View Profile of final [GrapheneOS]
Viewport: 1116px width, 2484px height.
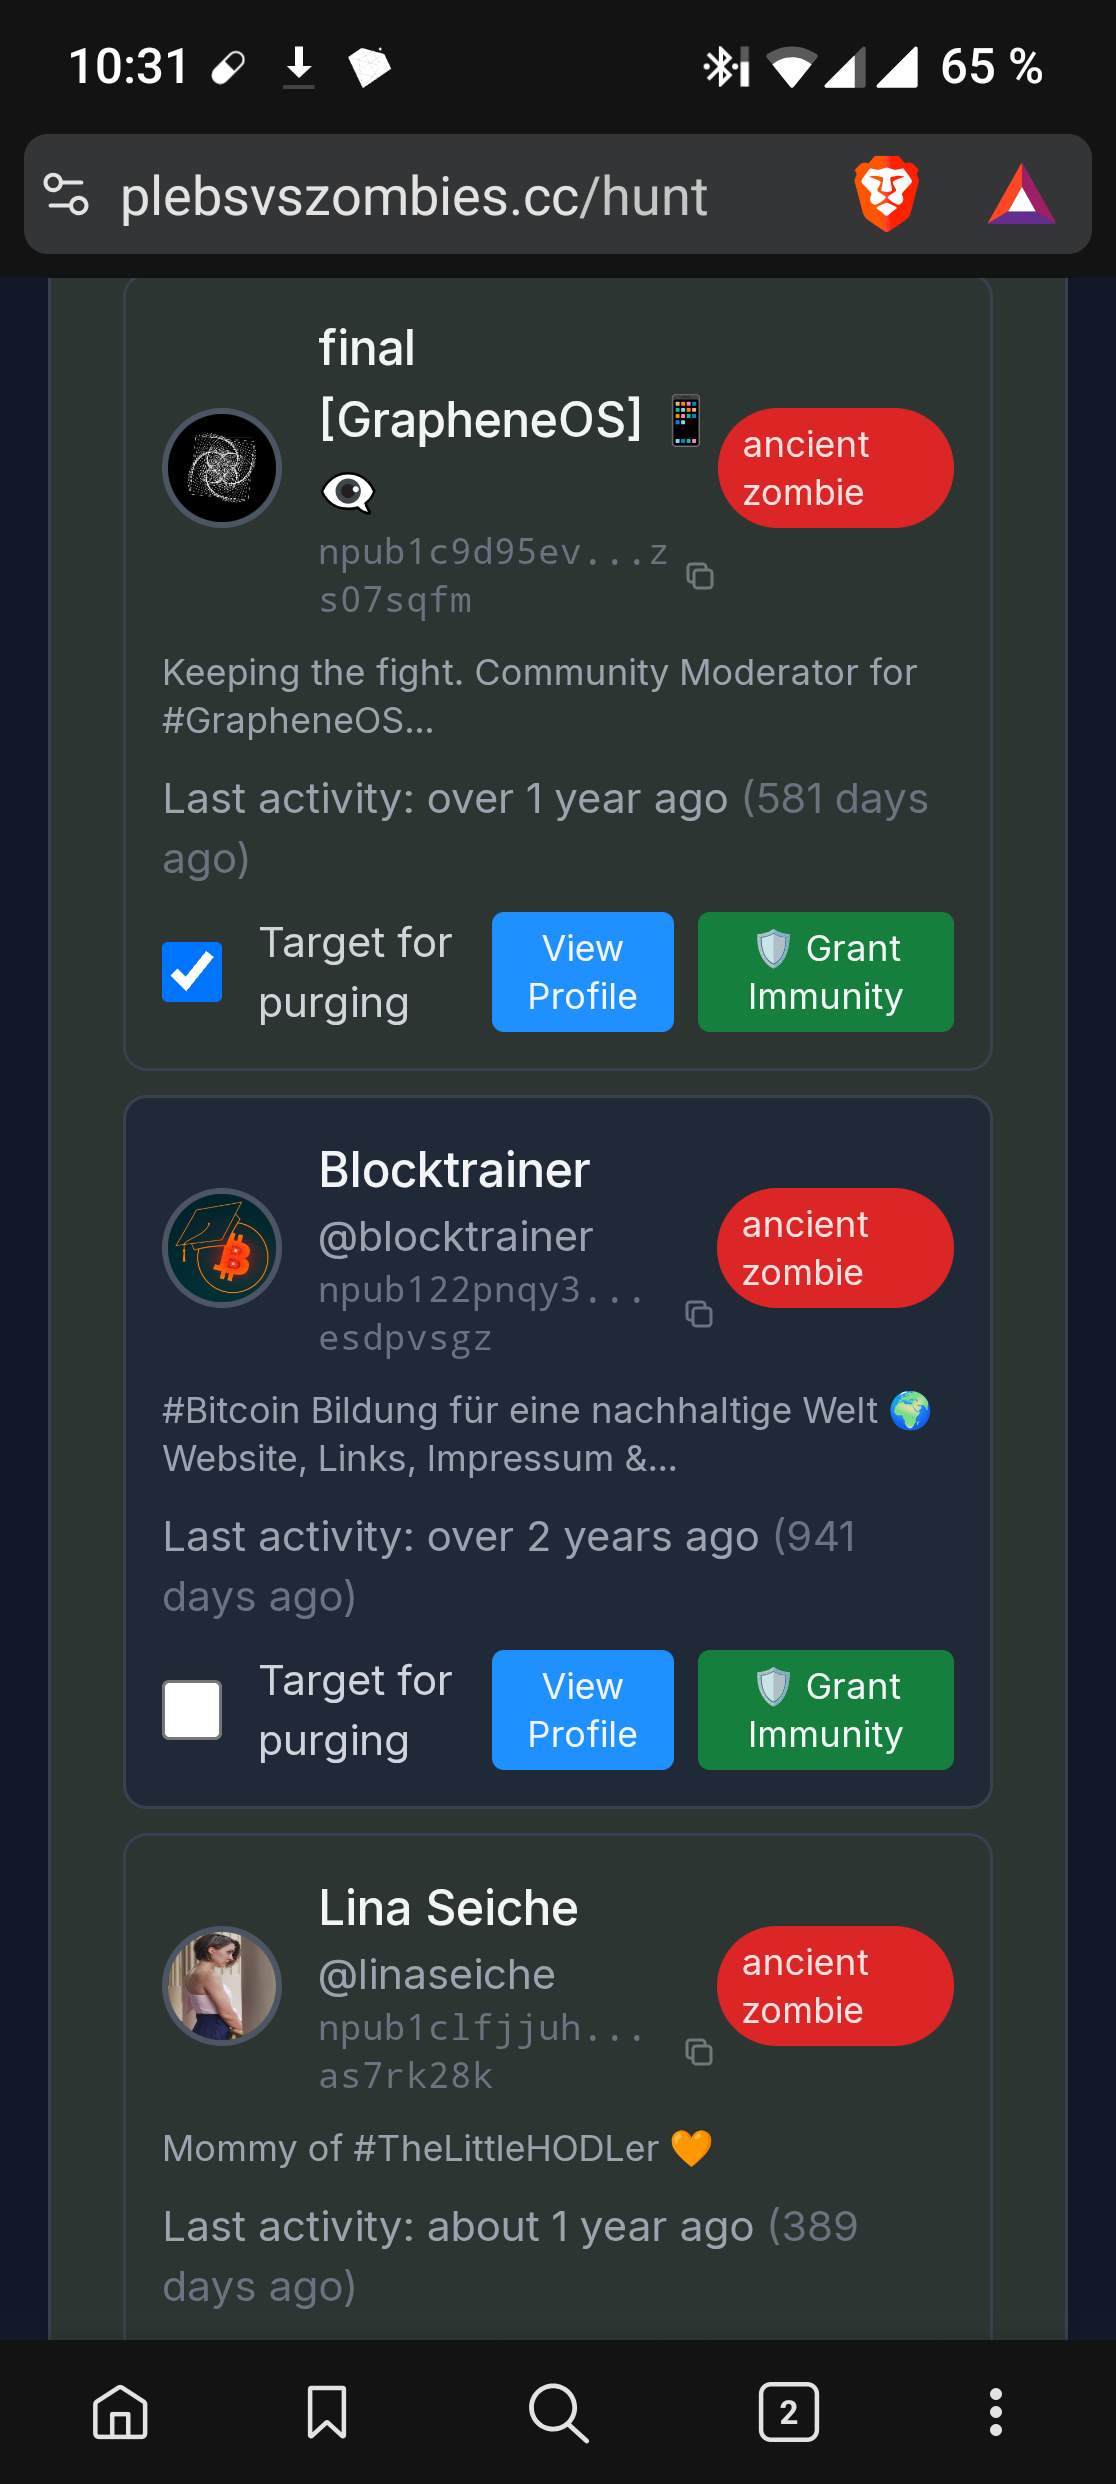pos(582,972)
